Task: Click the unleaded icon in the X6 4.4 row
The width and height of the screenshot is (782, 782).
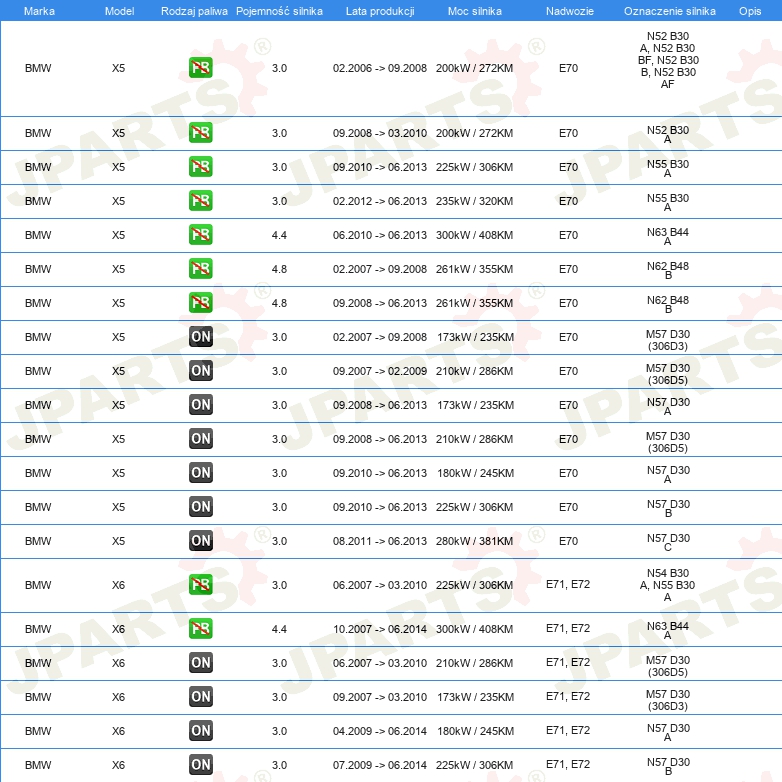Action: (x=200, y=628)
